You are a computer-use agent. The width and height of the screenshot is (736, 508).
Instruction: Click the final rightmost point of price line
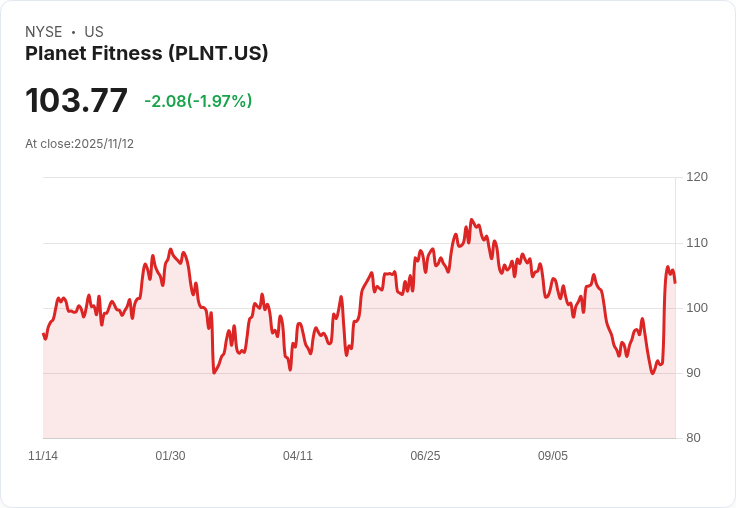pos(675,282)
